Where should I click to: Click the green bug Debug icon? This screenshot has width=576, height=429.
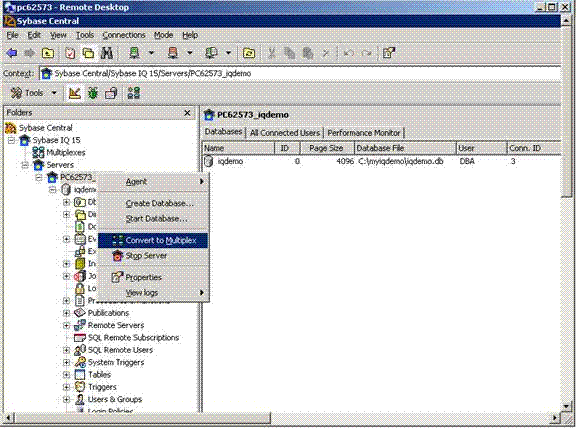pyautogui.click(x=93, y=93)
